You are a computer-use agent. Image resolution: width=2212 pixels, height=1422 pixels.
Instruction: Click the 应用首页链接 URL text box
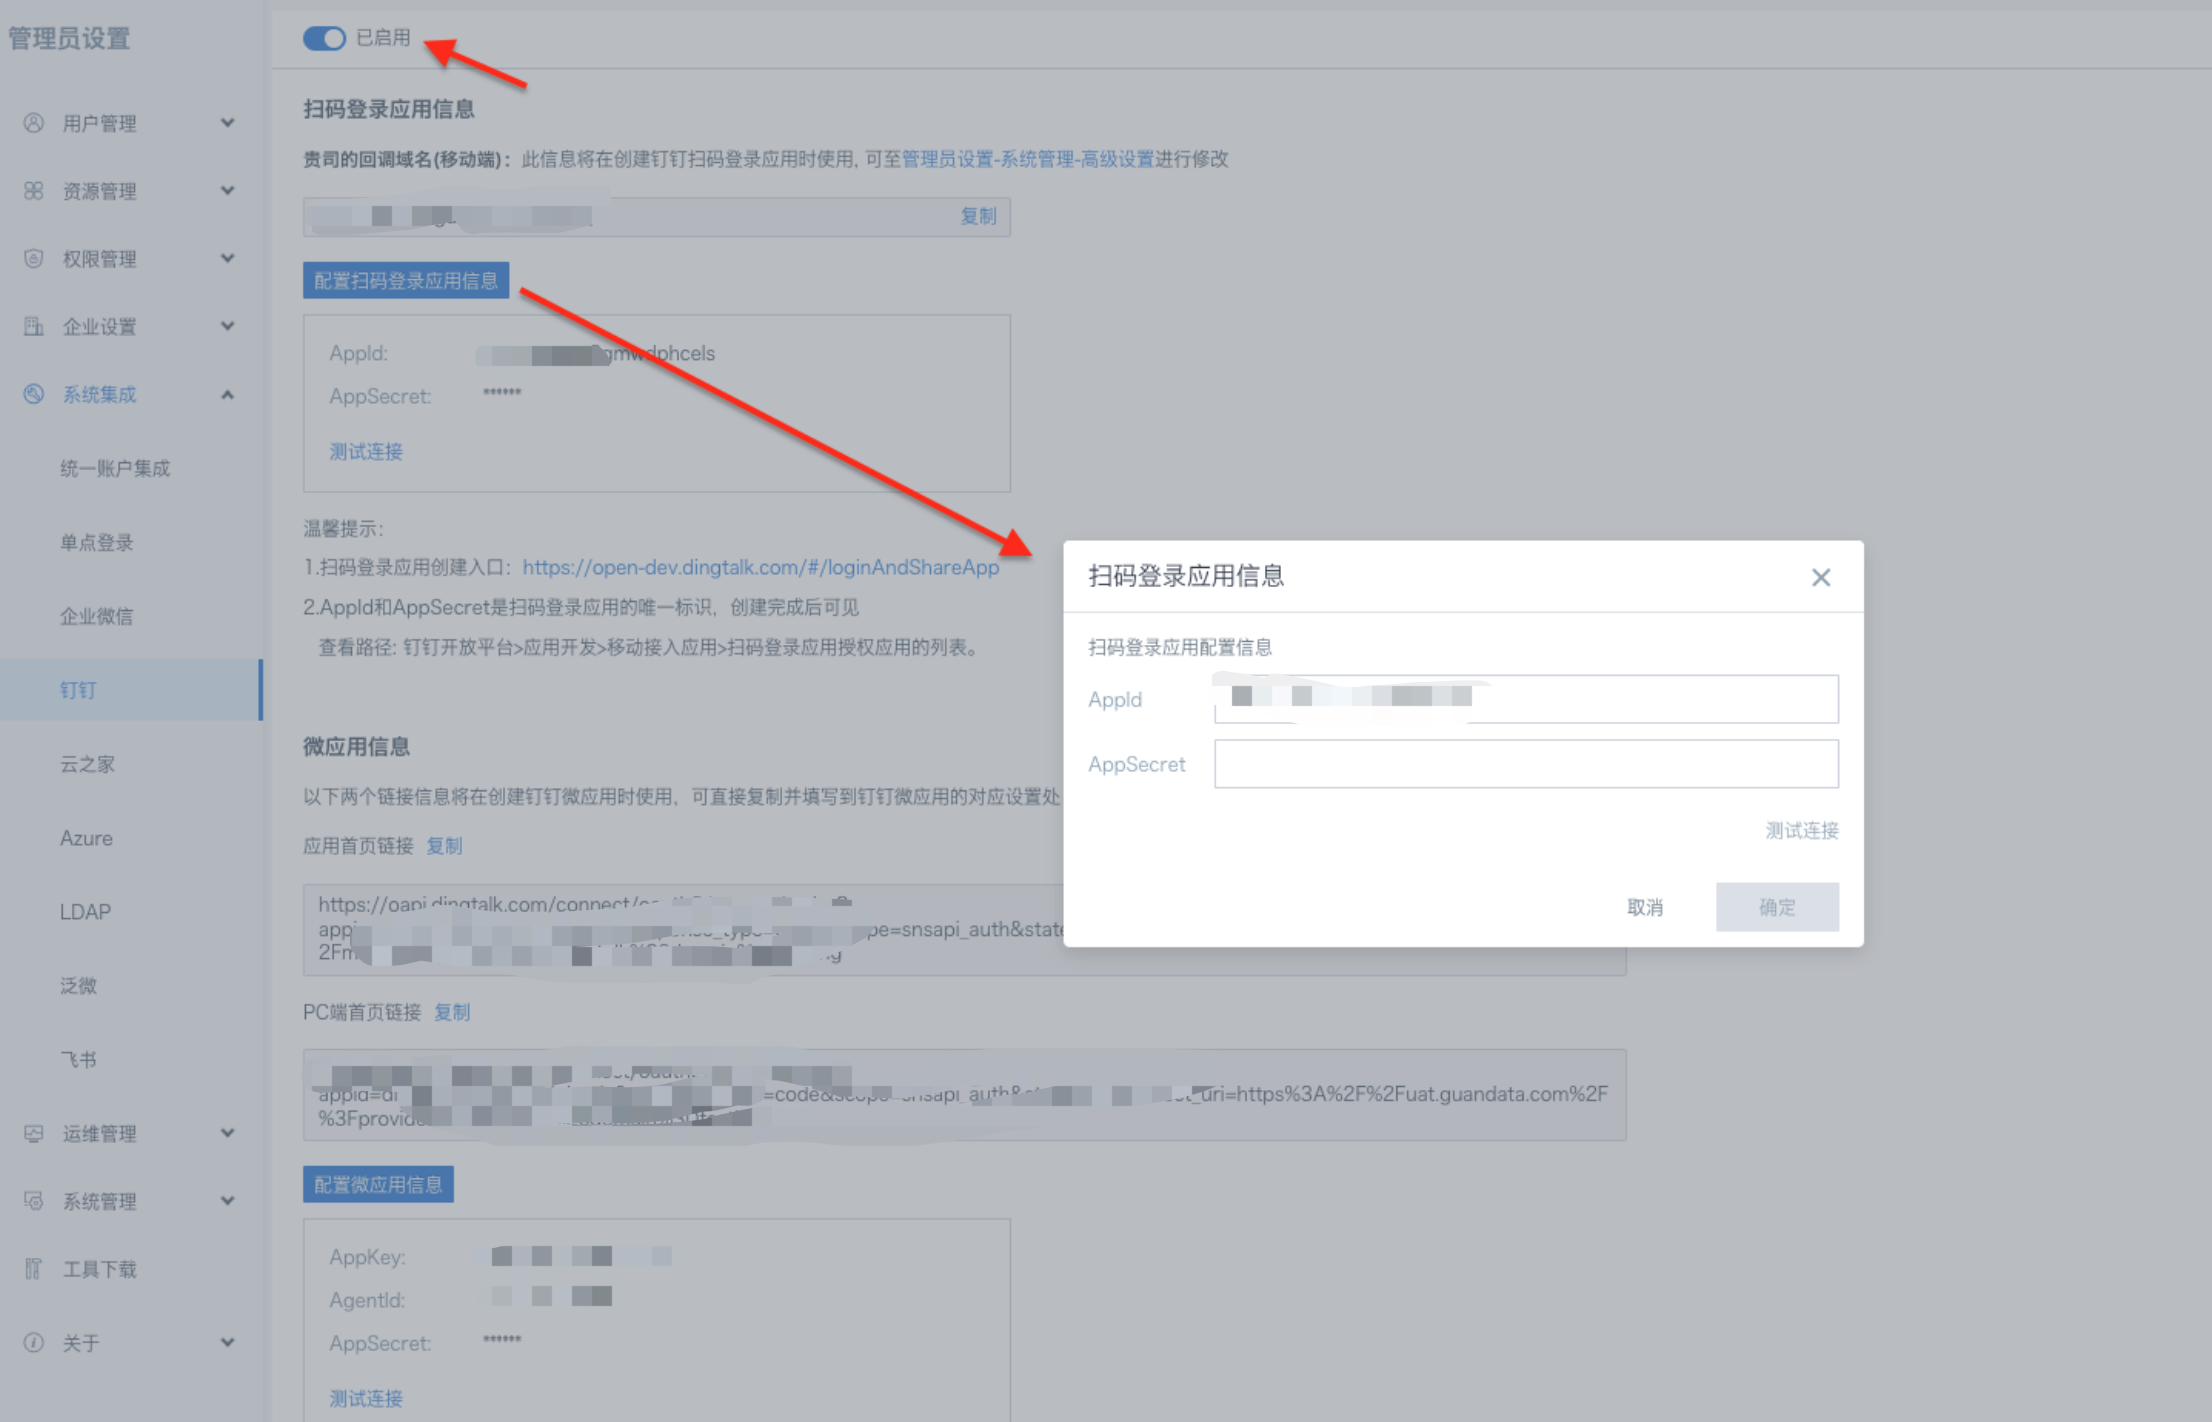coord(965,929)
